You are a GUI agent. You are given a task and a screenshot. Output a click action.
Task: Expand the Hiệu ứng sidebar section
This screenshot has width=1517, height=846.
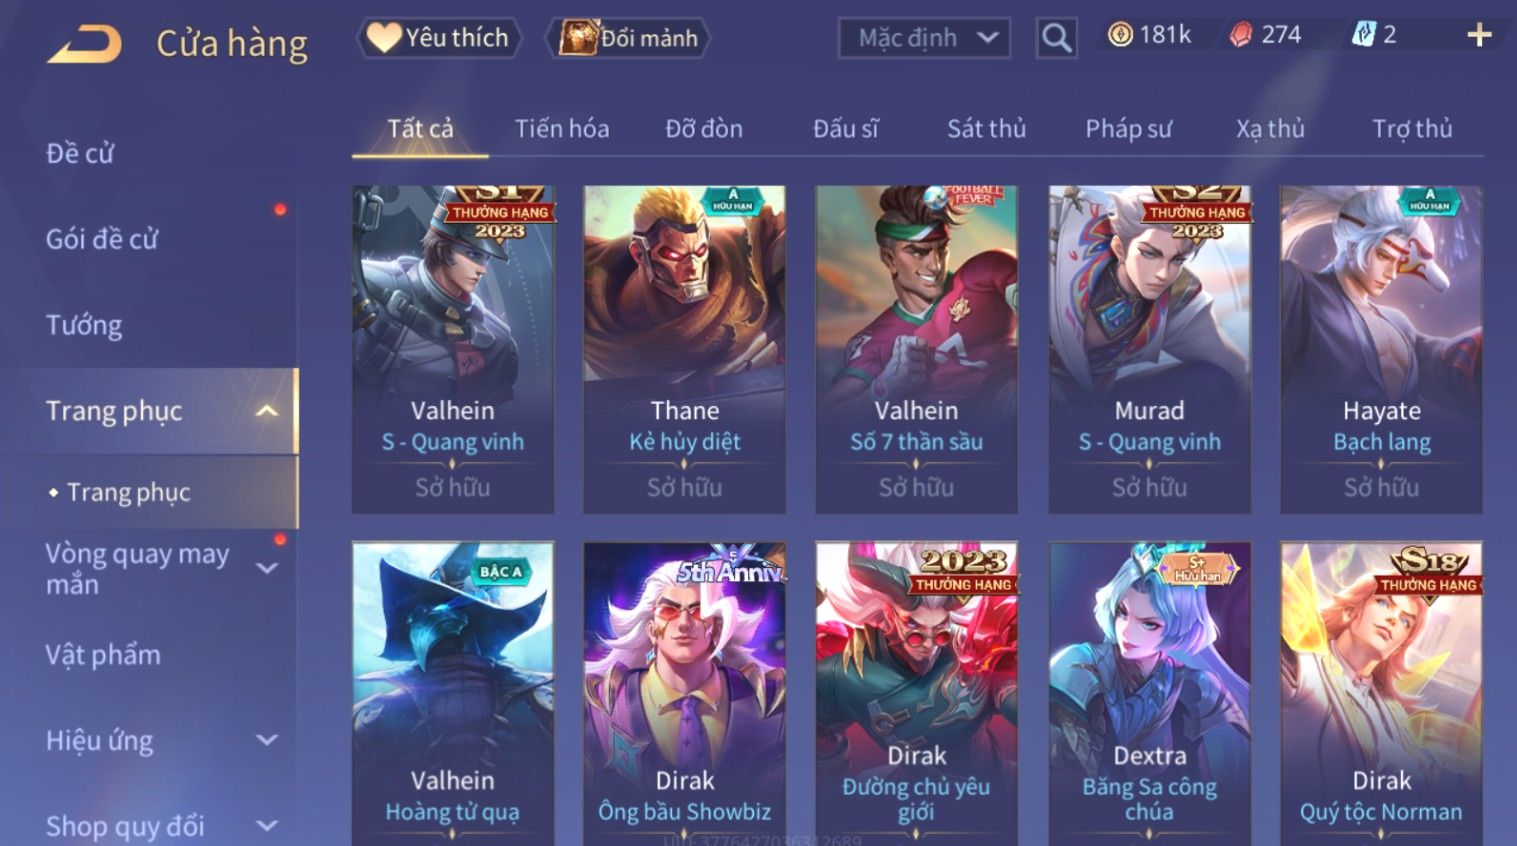(x=267, y=741)
